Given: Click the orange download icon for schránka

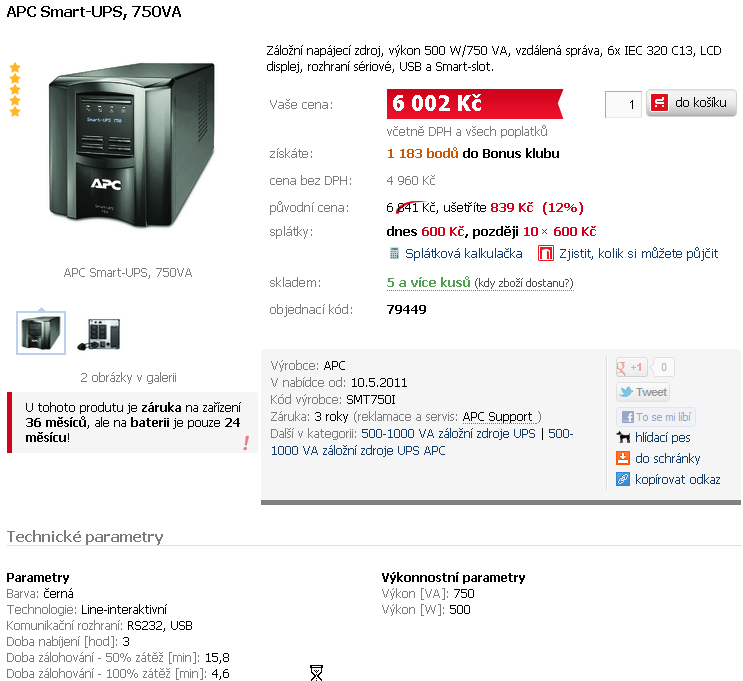Looking at the screenshot, I should (x=623, y=458).
